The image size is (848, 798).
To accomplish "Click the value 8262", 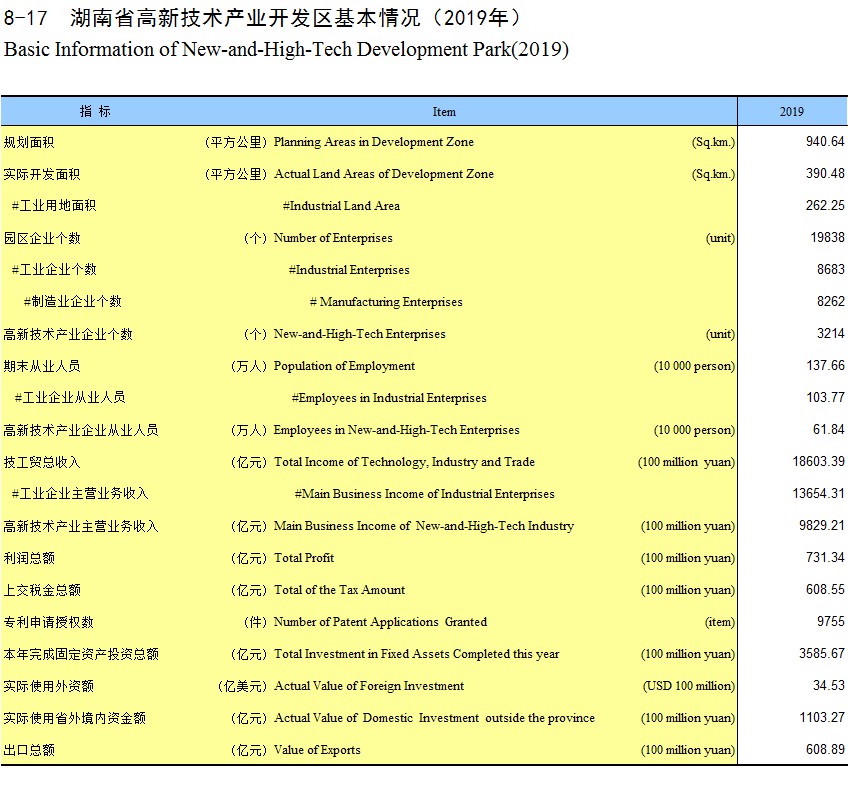I will click(x=831, y=301).
